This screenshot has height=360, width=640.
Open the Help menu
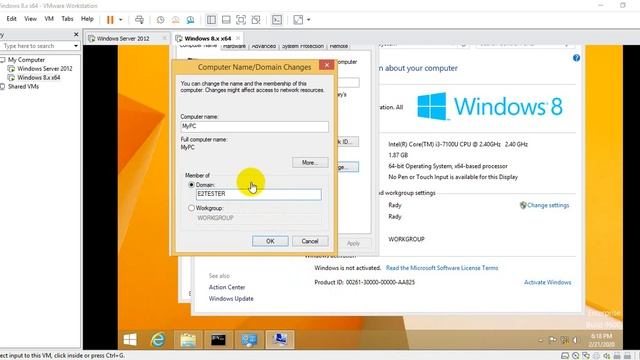point(87,19)
